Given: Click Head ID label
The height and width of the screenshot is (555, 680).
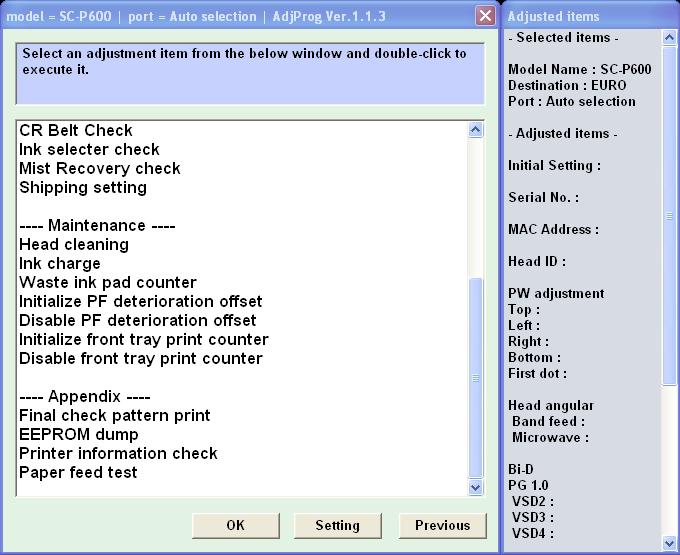Looking at the screenshot, I should [537, 261].
